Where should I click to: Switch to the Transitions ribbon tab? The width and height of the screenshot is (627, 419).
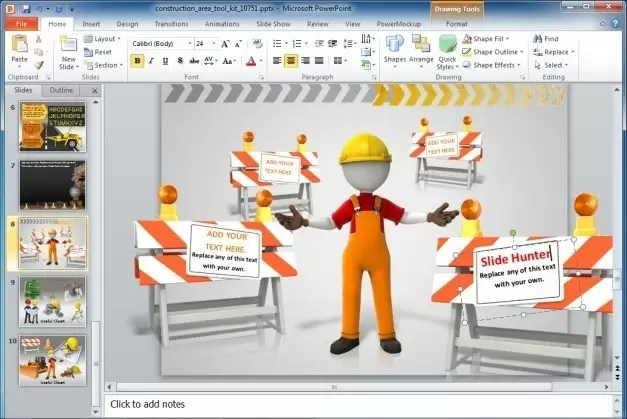[171, 23]
